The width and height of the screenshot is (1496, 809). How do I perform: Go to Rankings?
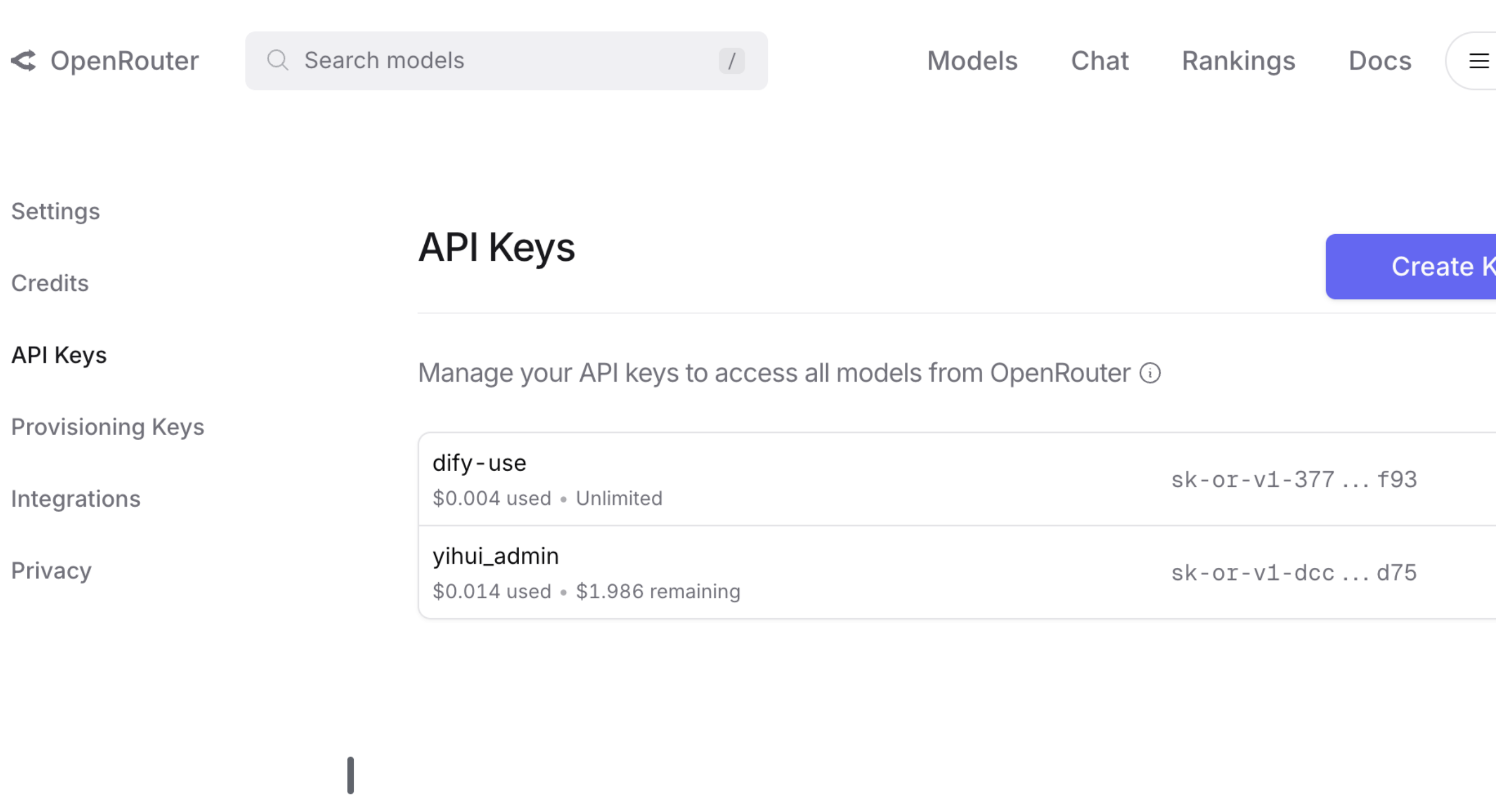coord(1238,61)
